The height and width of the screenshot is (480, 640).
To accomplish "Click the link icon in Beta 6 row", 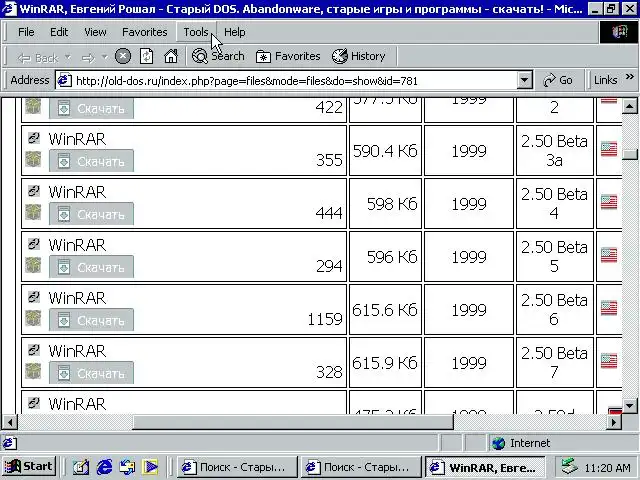I will [x=33, y=297].
